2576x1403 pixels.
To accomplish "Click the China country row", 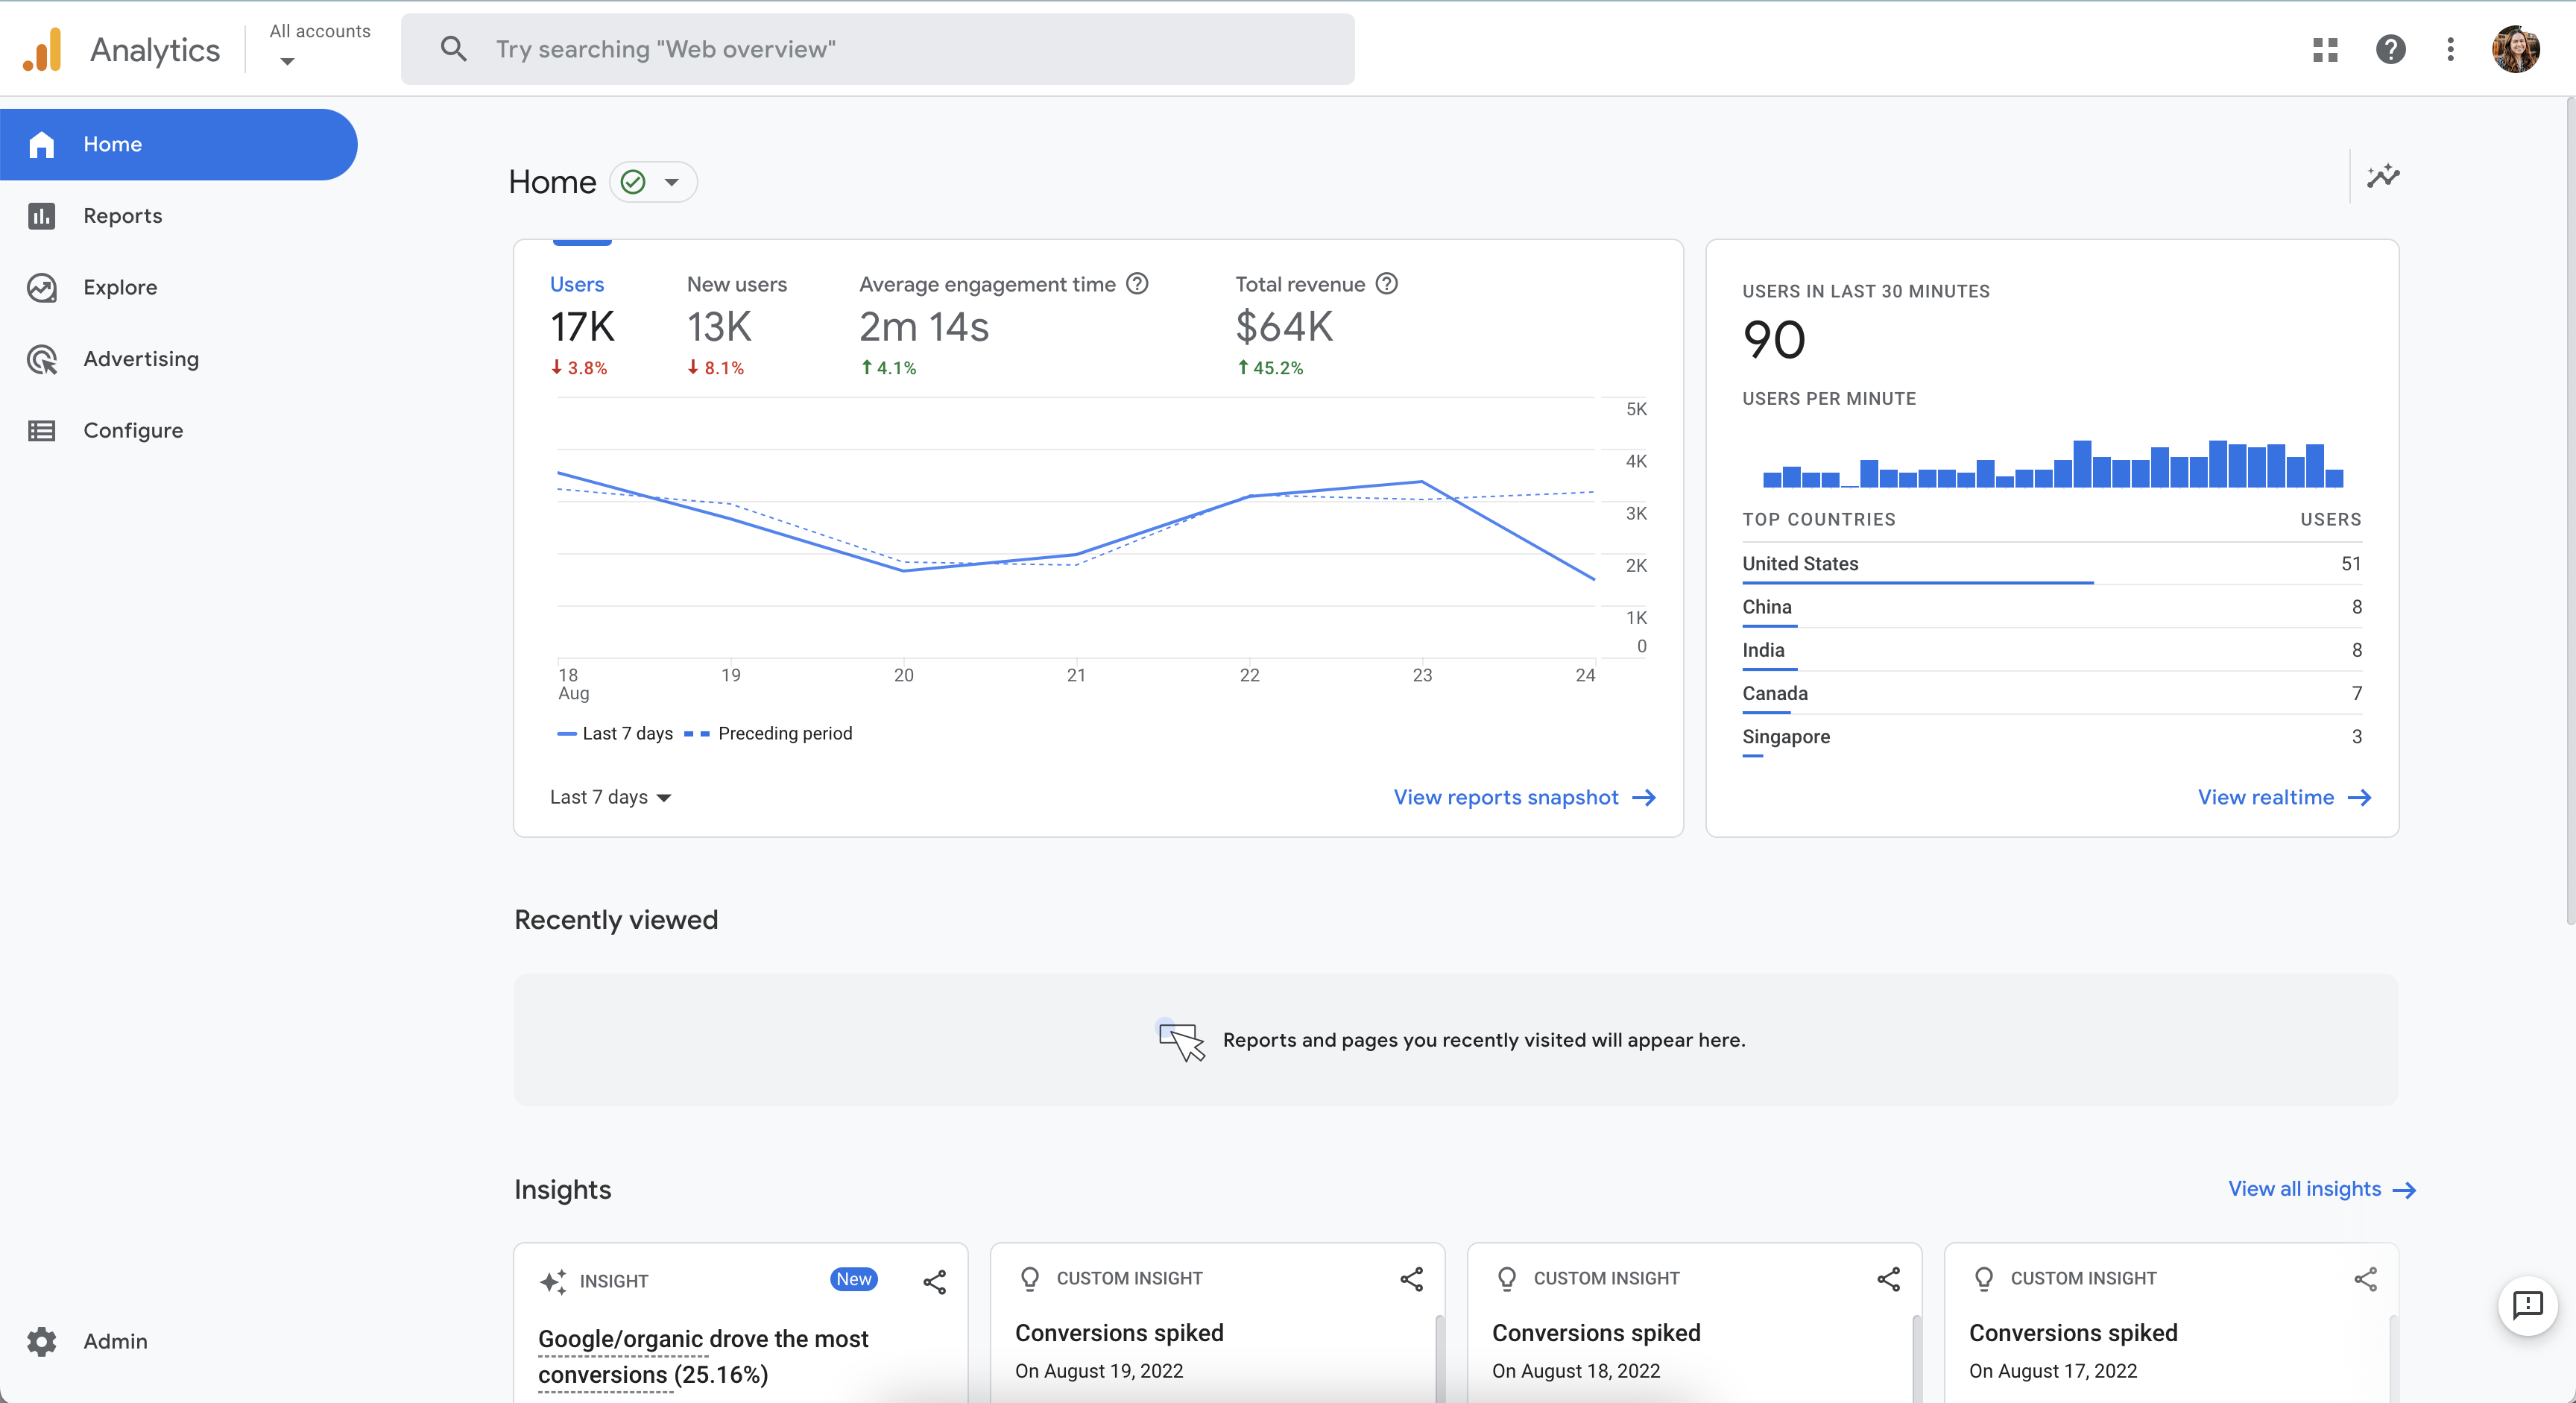I will (x=2051, y=607).
